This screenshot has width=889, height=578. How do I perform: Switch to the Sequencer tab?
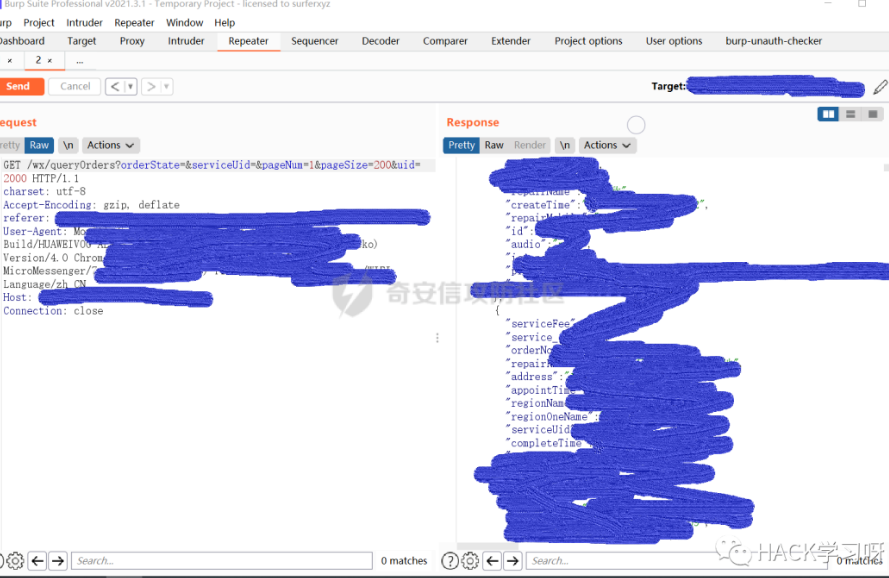(x=315, y=41)
